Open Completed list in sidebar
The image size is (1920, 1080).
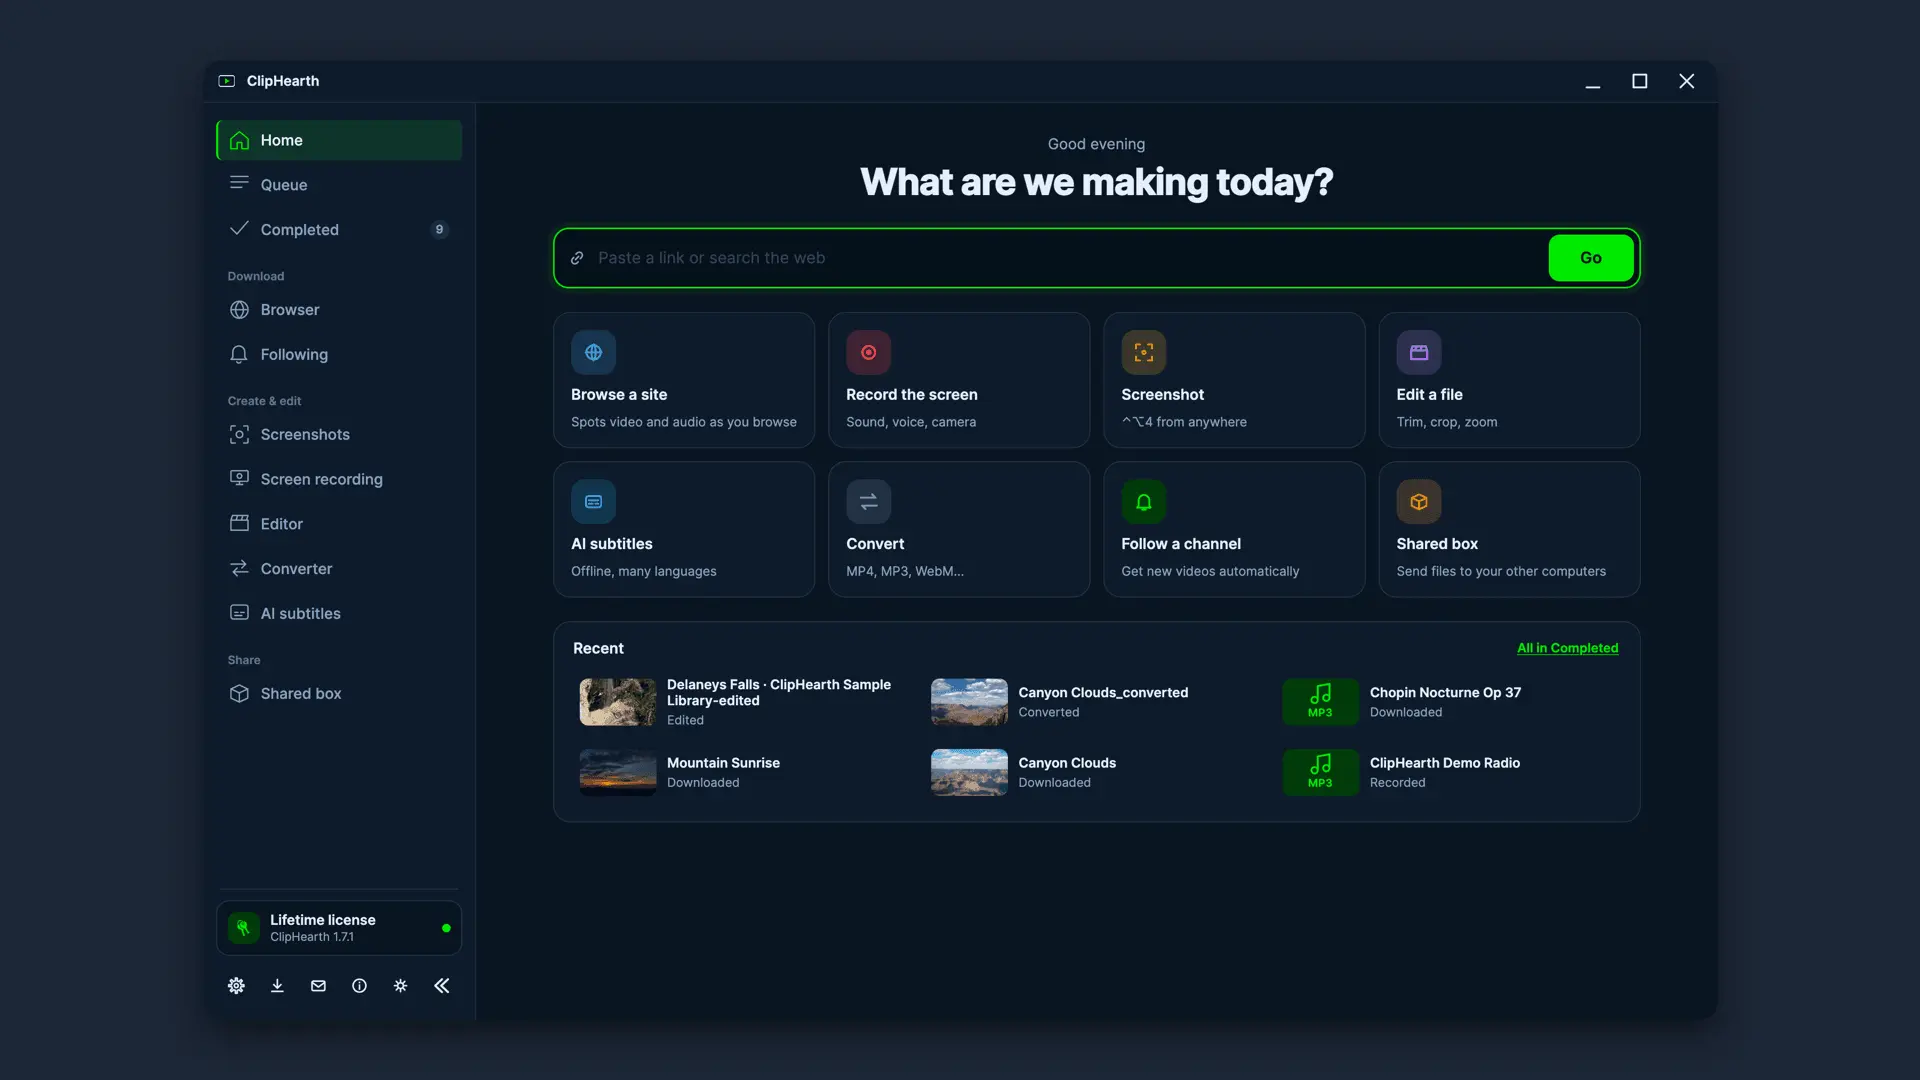(x=339, y=230)
